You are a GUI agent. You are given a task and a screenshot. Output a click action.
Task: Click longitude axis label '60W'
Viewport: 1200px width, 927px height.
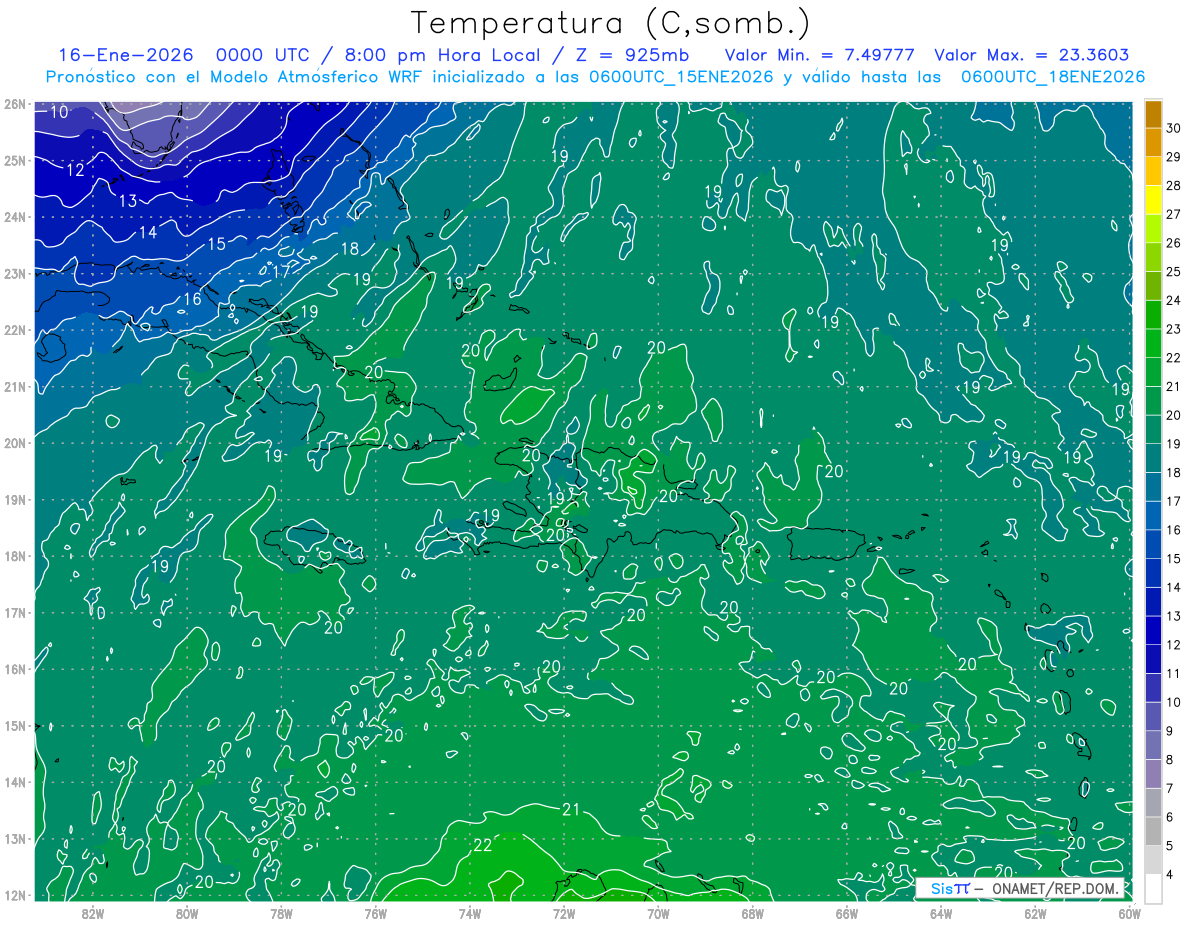point(1129,913)
